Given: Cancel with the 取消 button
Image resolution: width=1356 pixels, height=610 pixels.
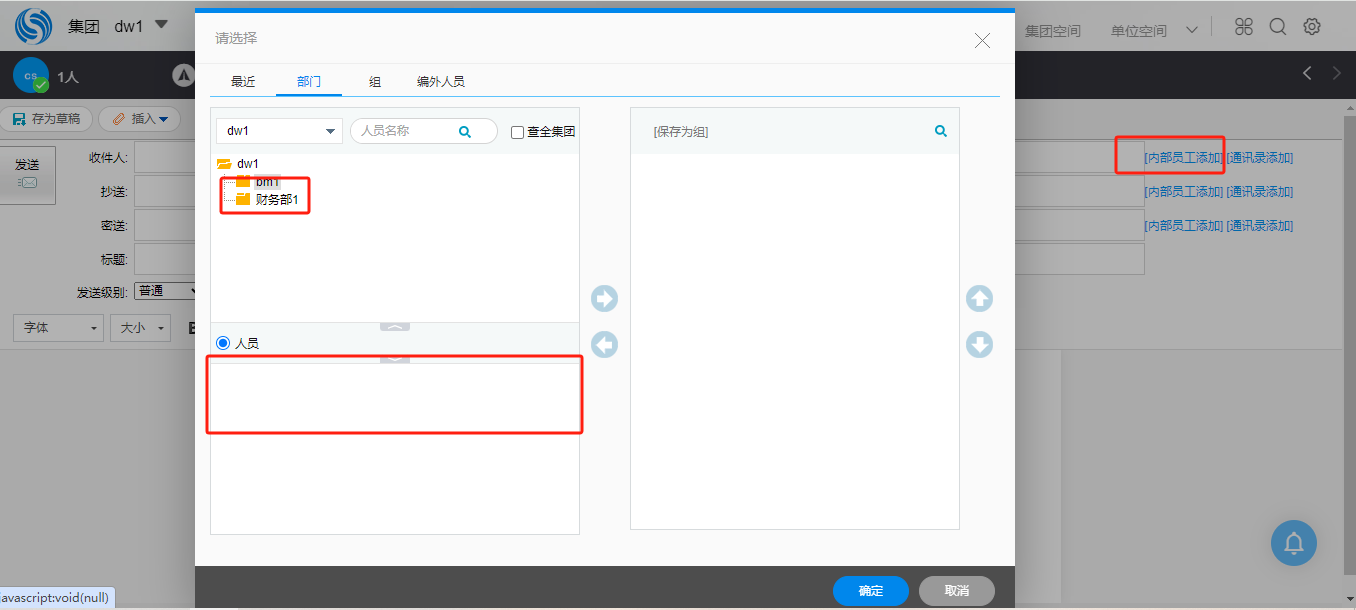Looking at the screenshot, I should pyautogui.click(x=957, y=591).
